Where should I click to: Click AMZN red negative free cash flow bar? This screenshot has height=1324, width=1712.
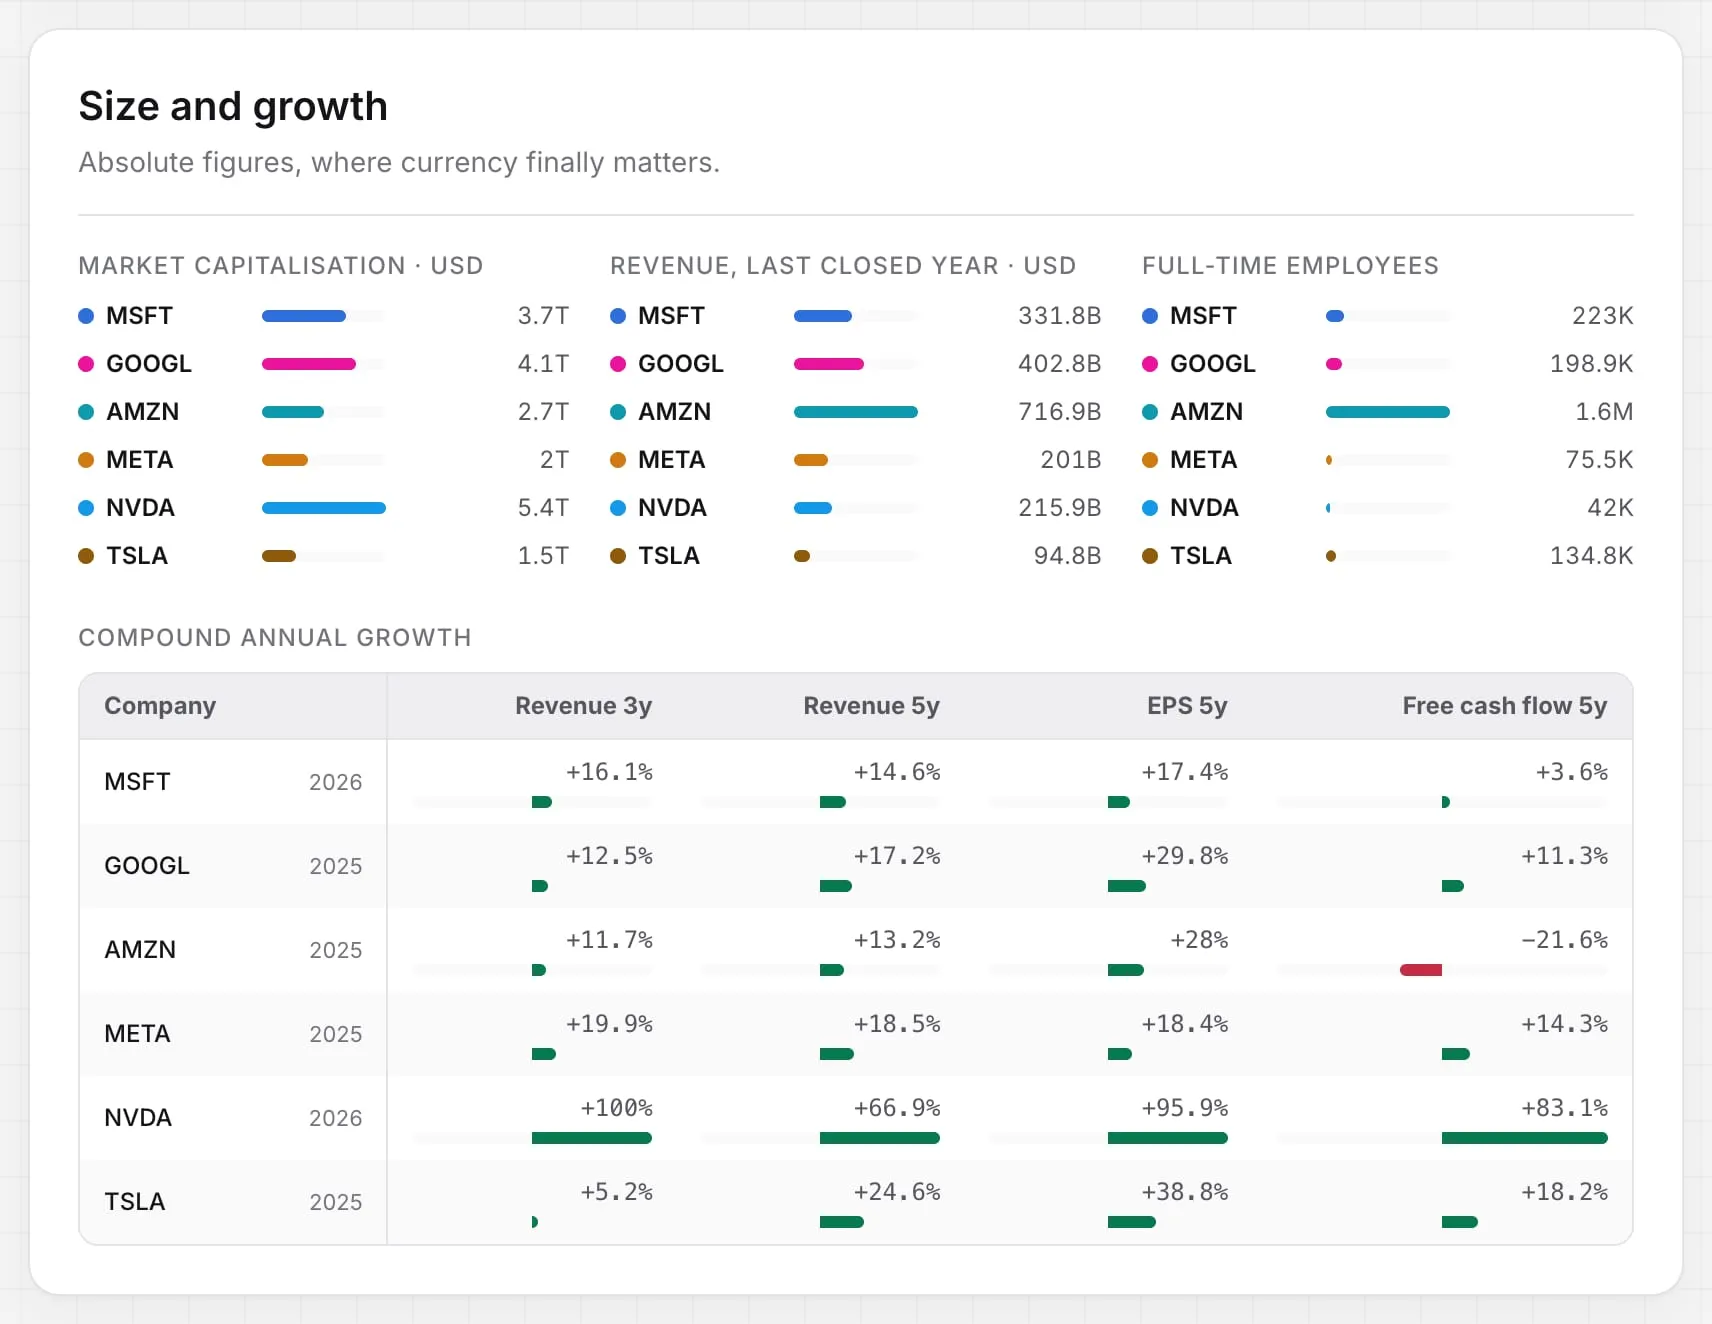click(x=1421, y=970)
